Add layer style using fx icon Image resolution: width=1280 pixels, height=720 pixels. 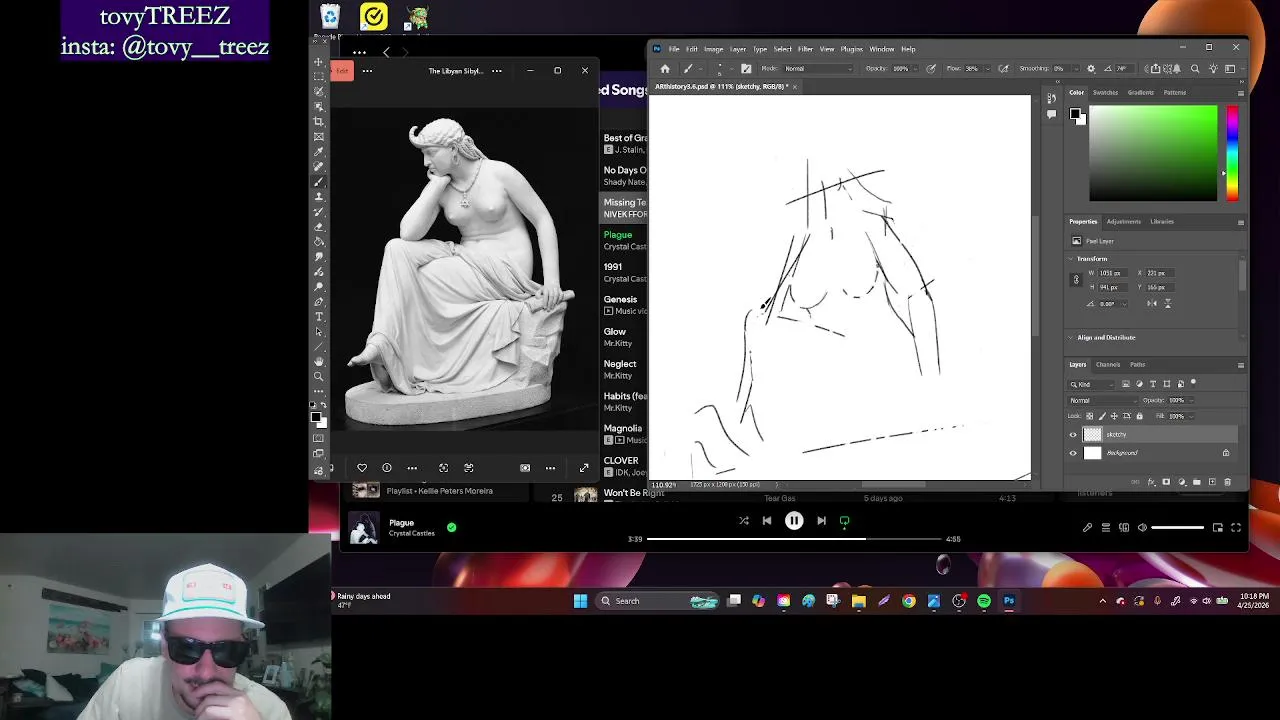tap(1150, 482)
